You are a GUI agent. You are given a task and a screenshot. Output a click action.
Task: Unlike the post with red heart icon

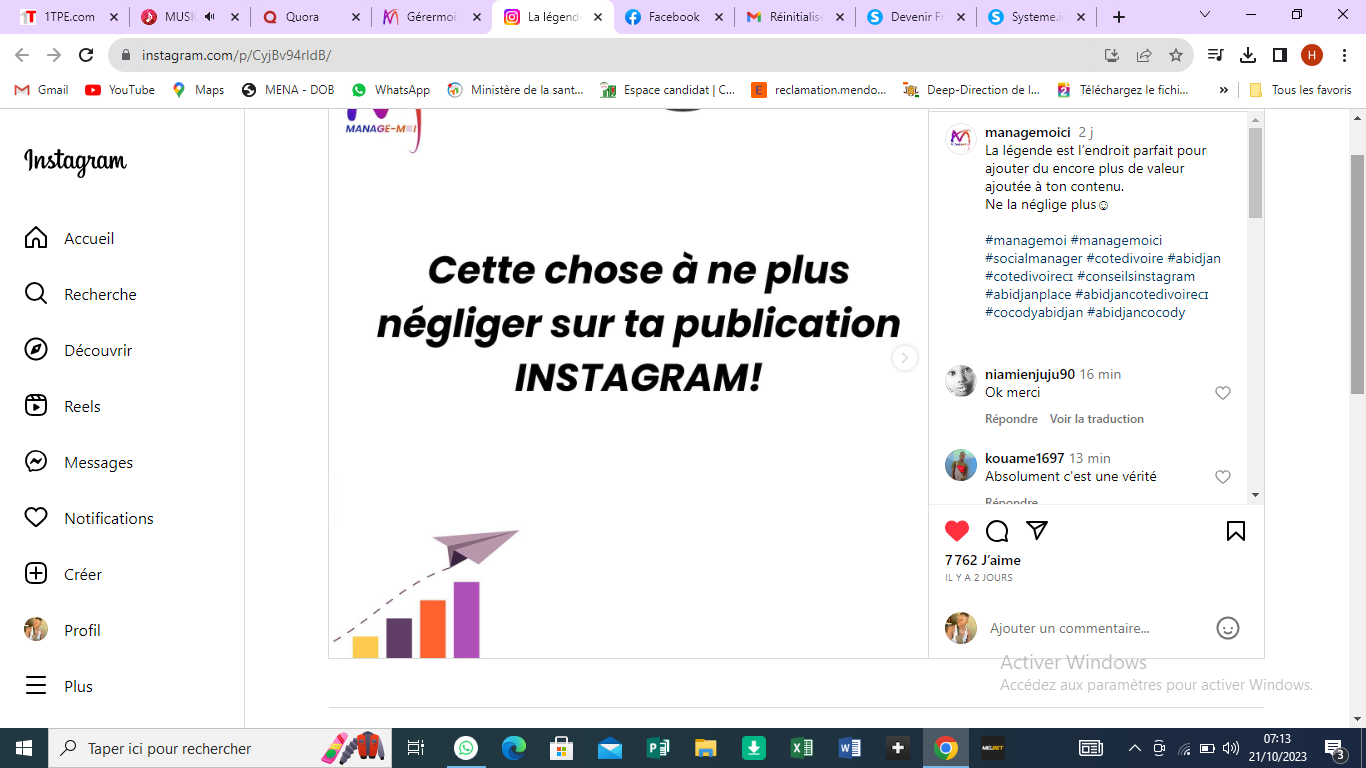tap(957, 531)
